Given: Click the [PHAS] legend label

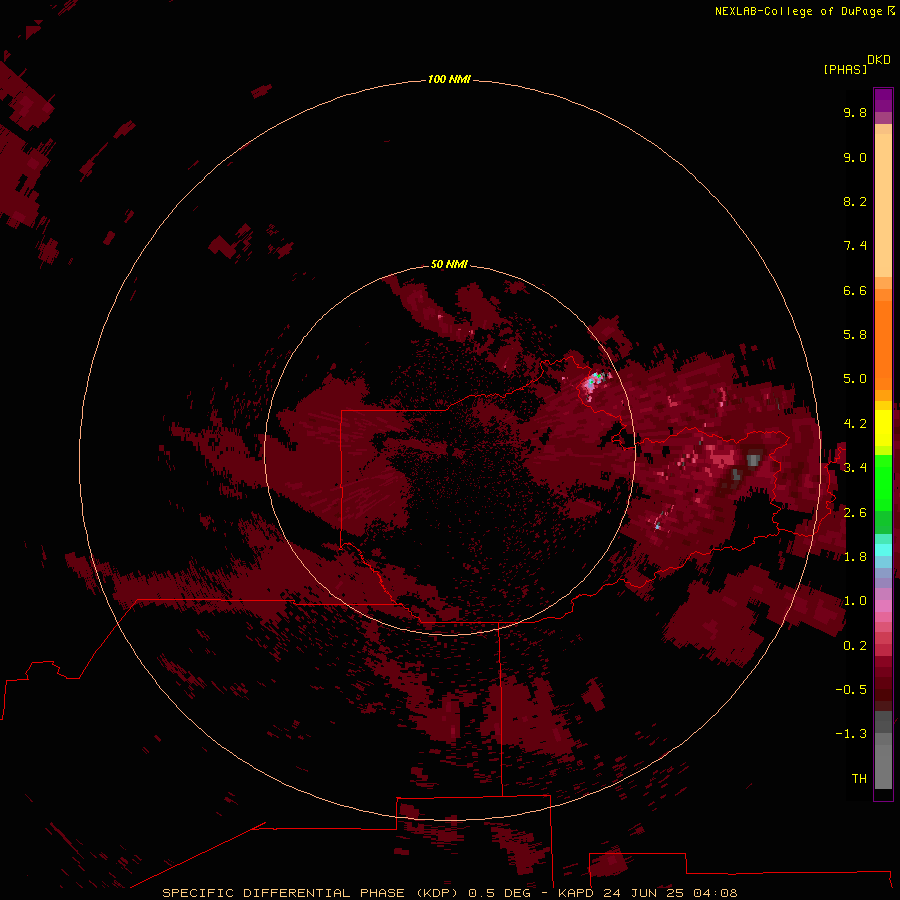Looking at the screenshot, I should [845, 69].
